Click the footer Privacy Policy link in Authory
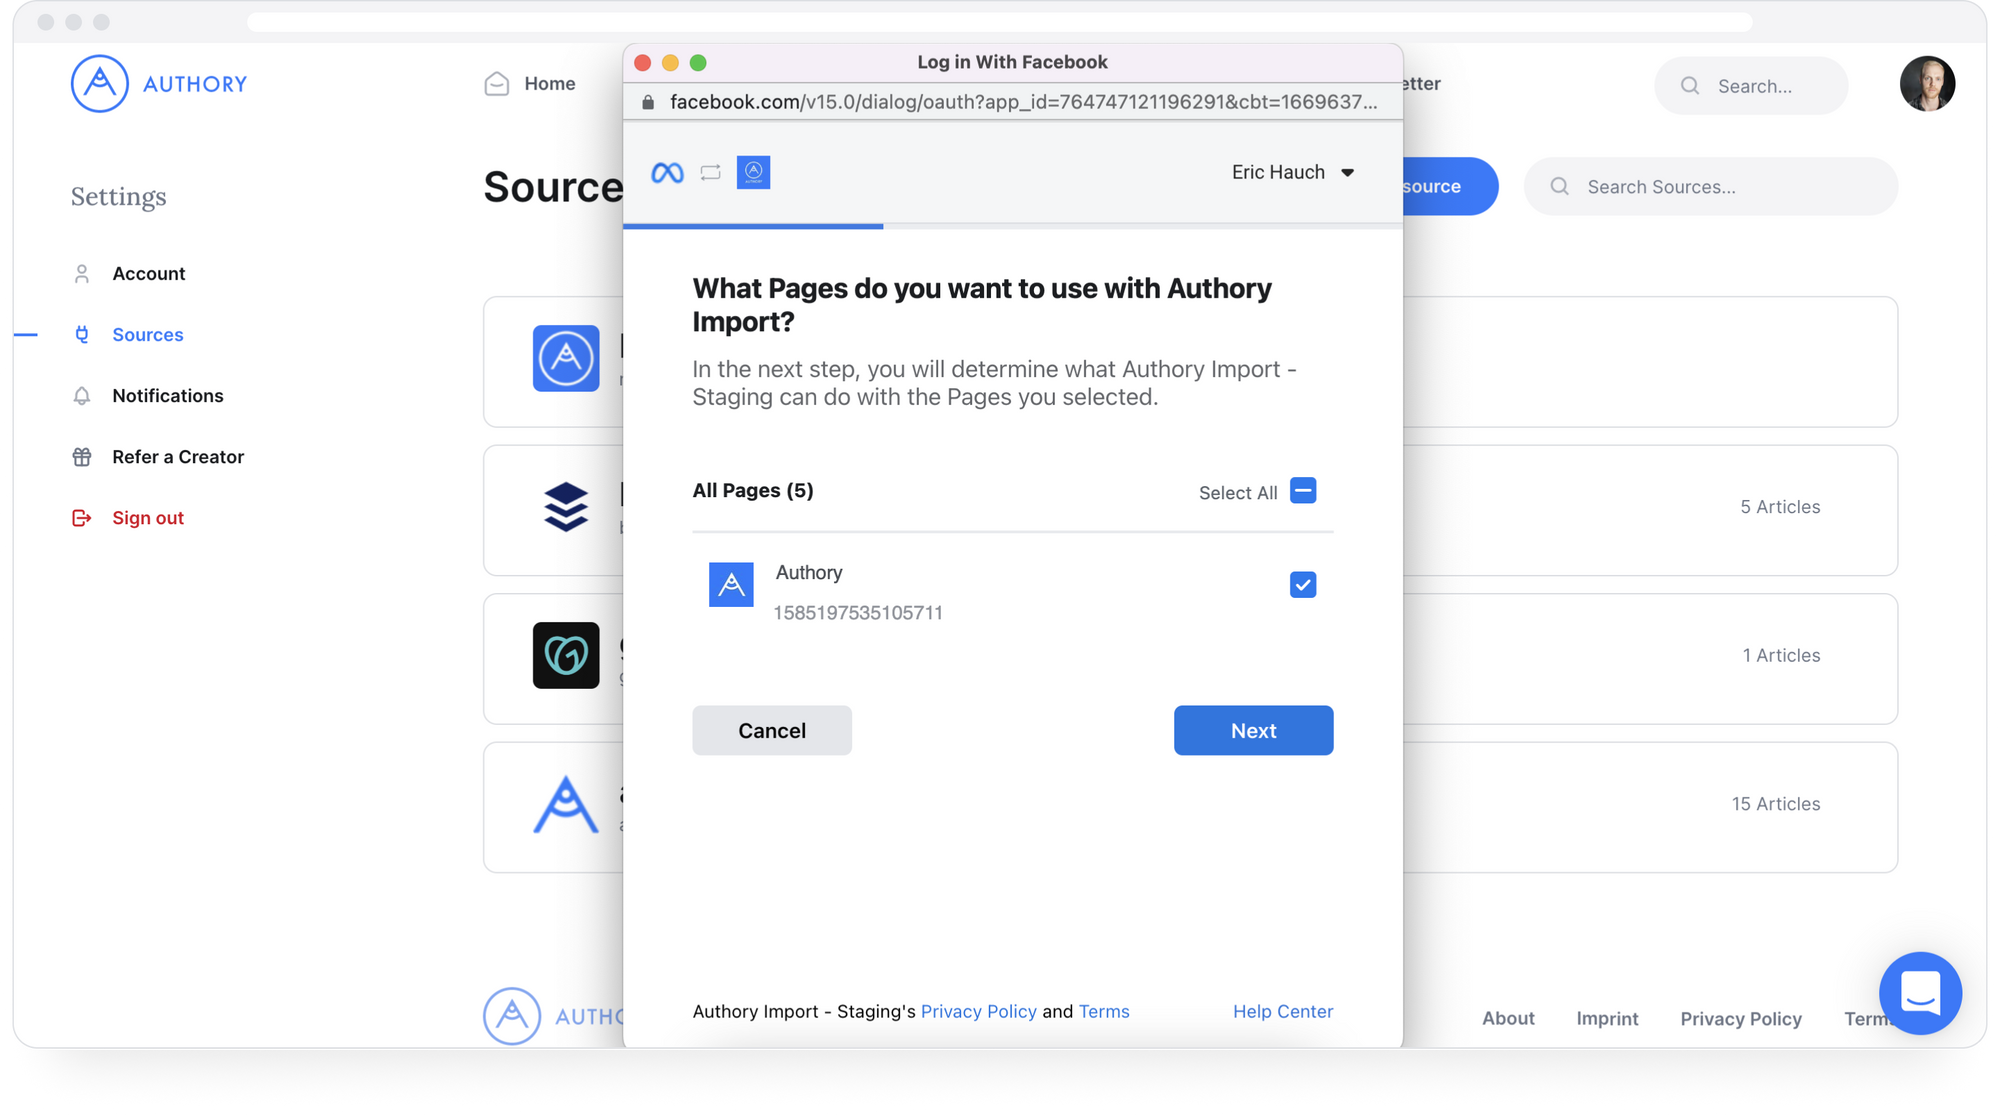The width and height of the screenshot is (2000, 1118). (x=1741, y=1019)
